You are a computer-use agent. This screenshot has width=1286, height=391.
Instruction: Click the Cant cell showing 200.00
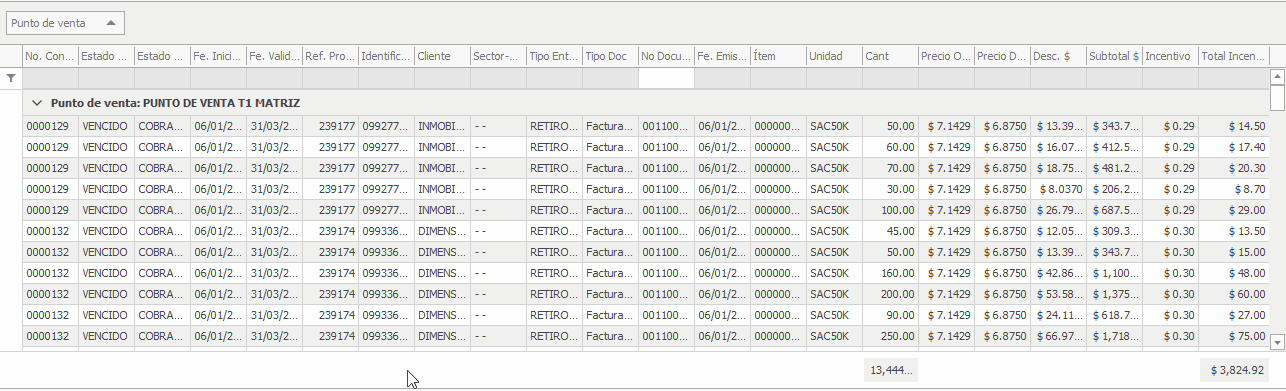pos(890,294)
